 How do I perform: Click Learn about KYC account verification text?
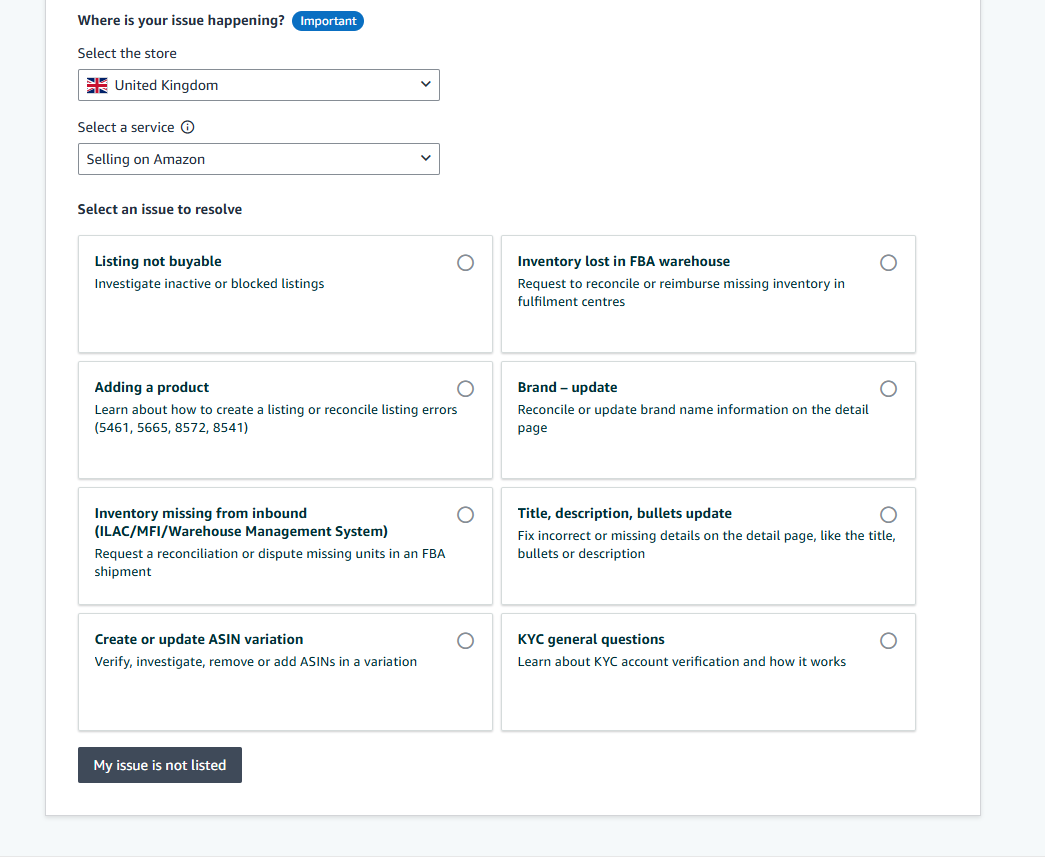point(682,662)
